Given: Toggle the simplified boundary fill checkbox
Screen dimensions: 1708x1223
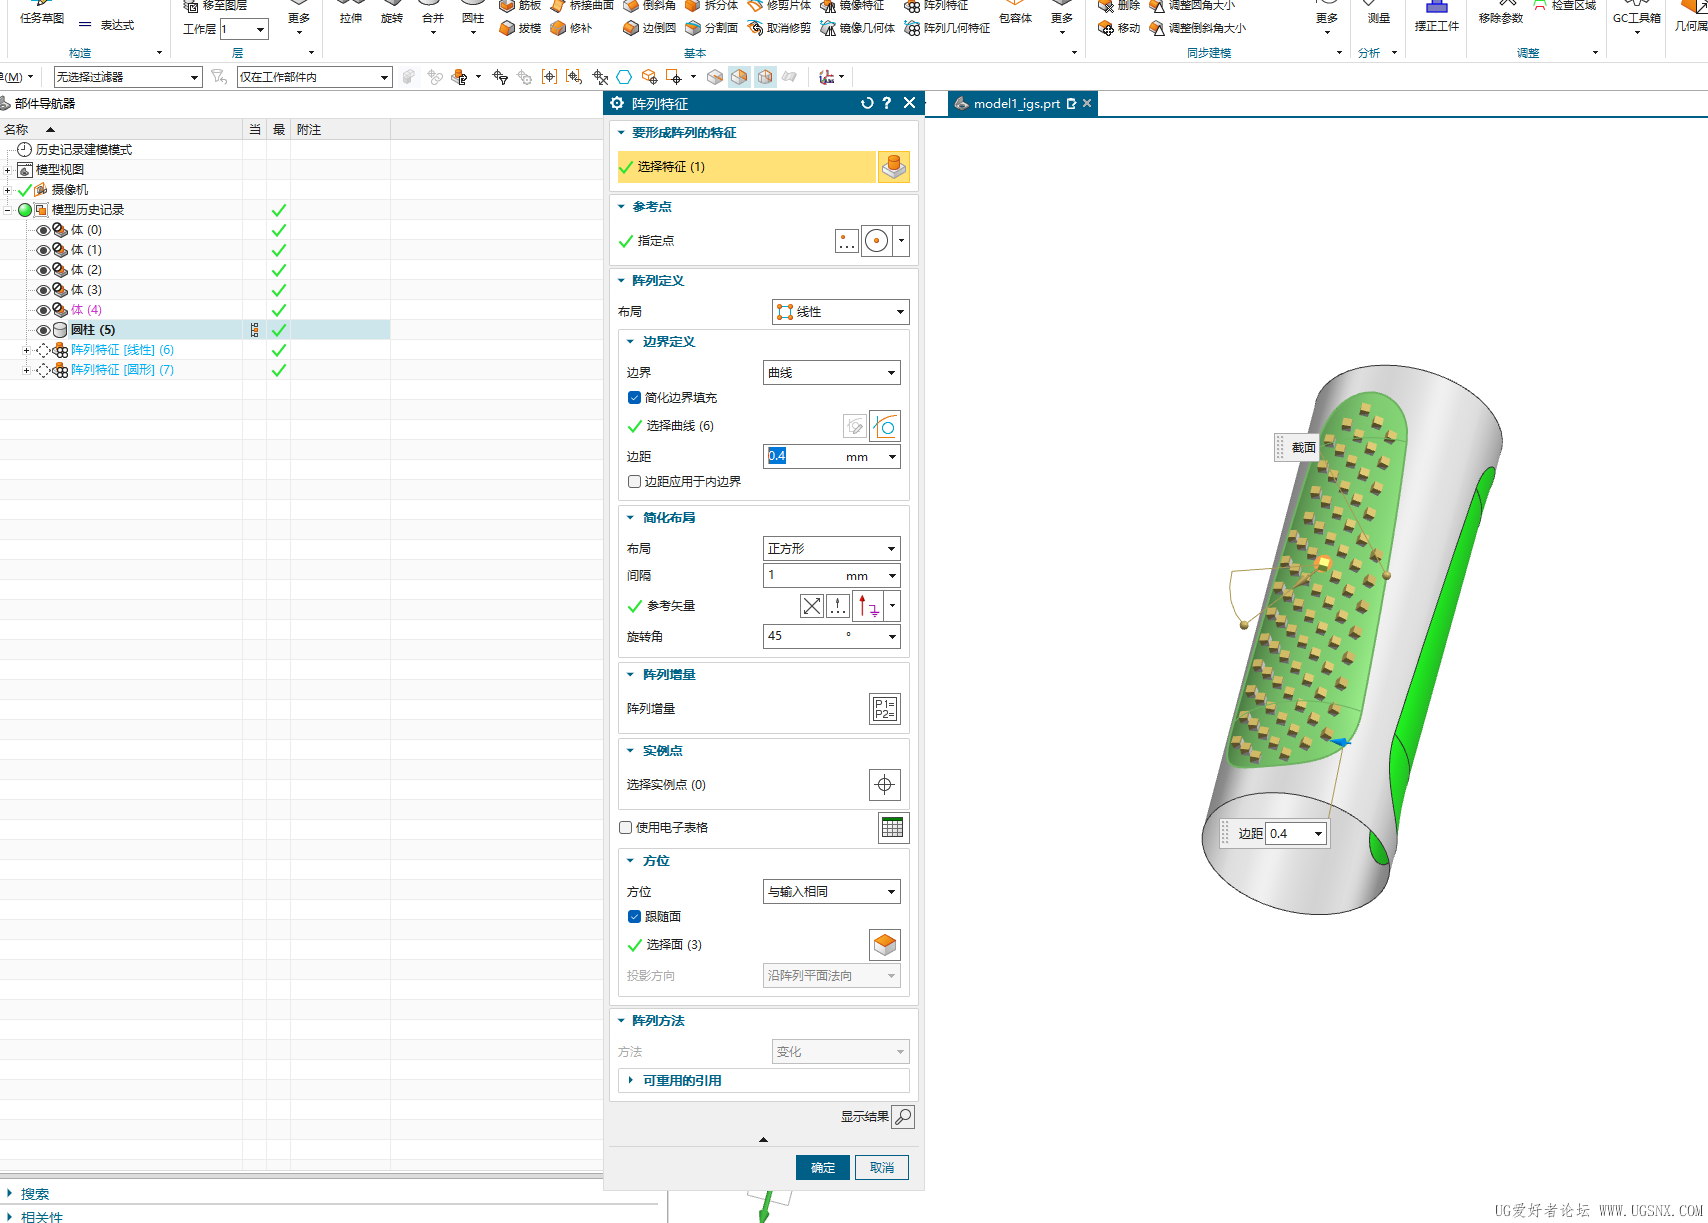Looking at the screenshot, I should pyautogui.click(x=634, y=398).
